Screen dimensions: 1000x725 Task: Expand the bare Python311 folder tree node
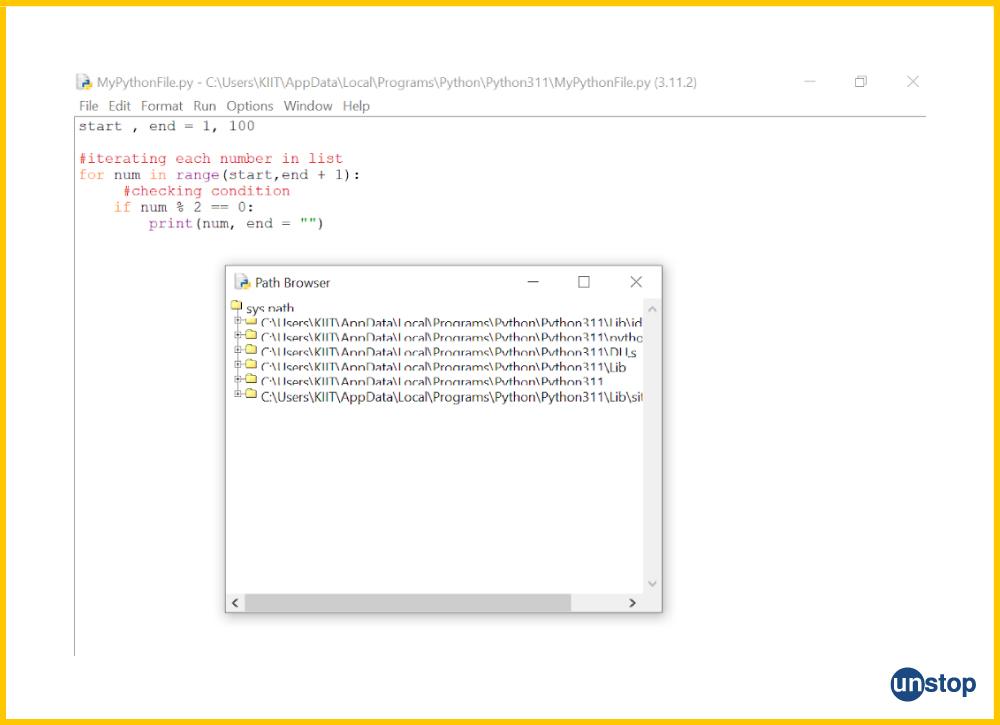(237, 379)
